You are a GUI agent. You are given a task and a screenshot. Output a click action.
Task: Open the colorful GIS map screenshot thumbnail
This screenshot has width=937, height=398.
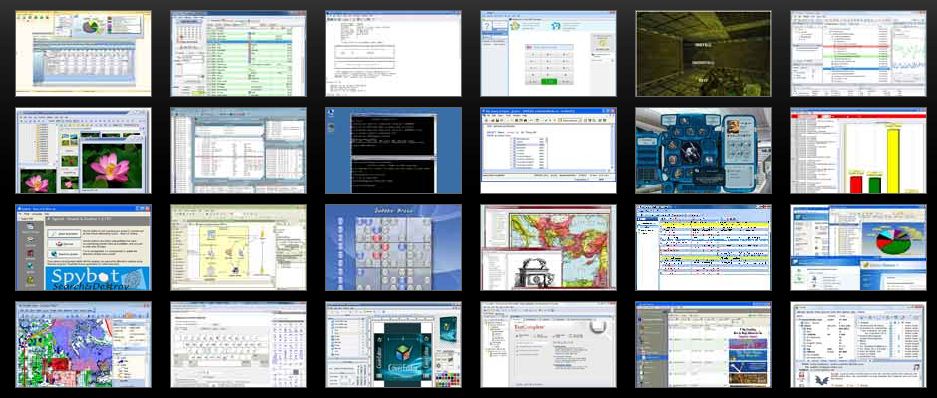pos(83,345)
